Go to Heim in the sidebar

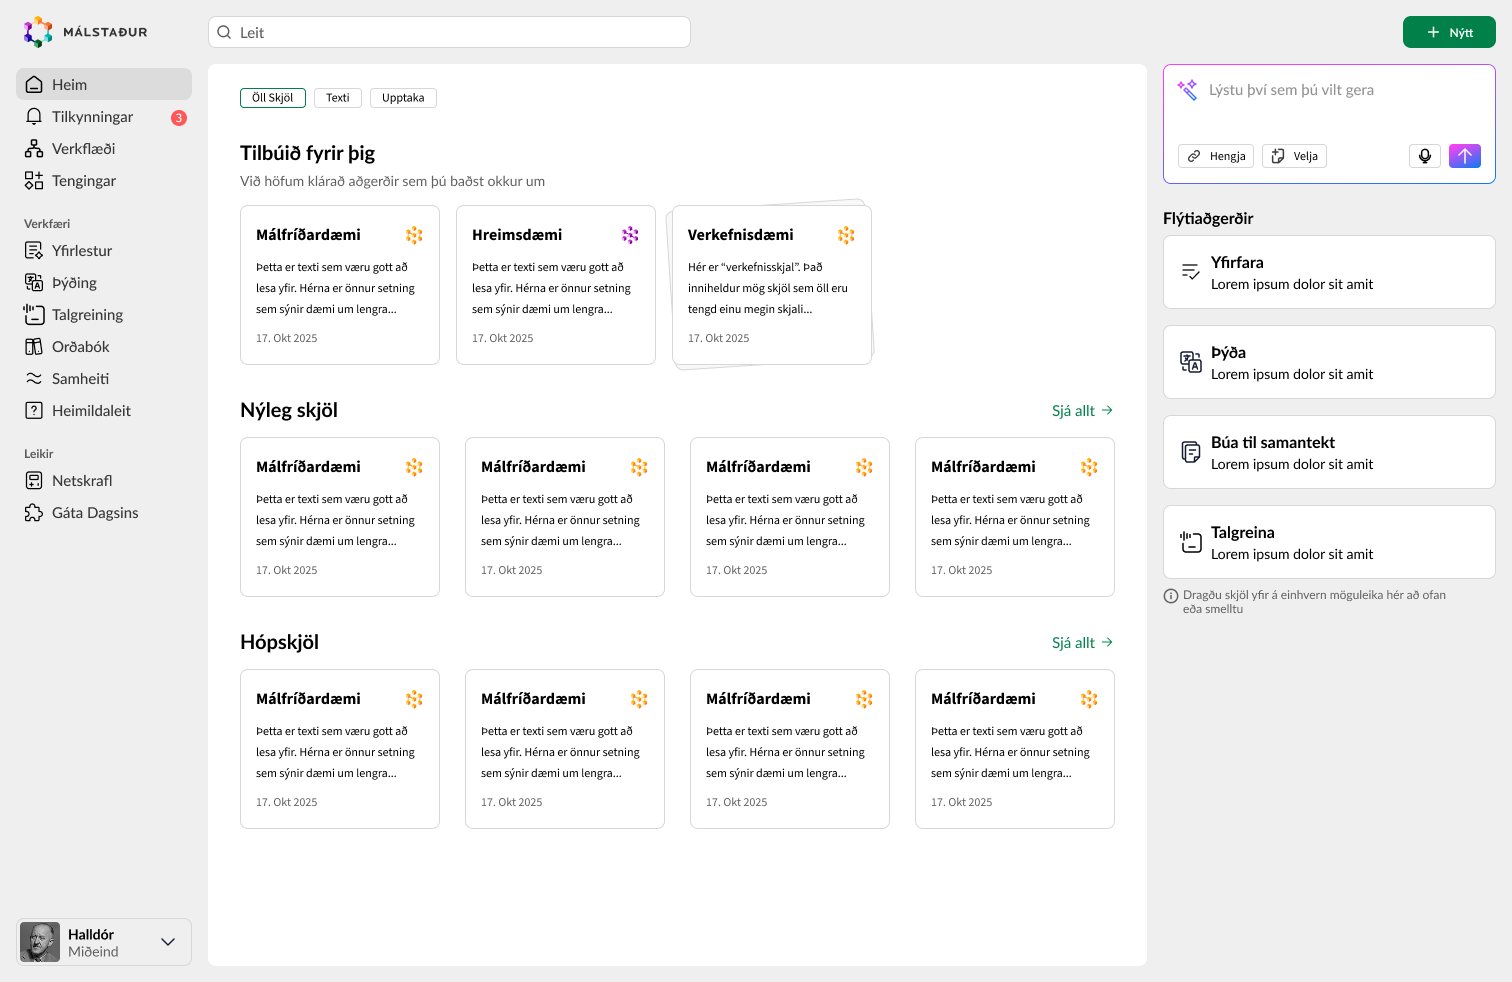coord(104,84)
